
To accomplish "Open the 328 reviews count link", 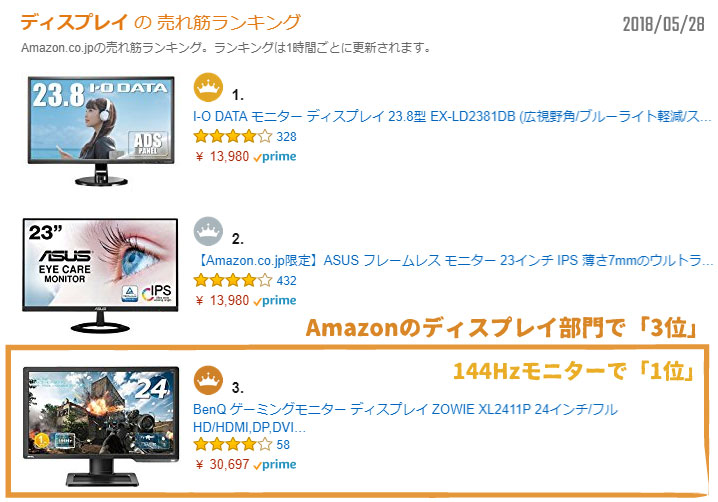I will pyautogui.click(x=287, y=136).
